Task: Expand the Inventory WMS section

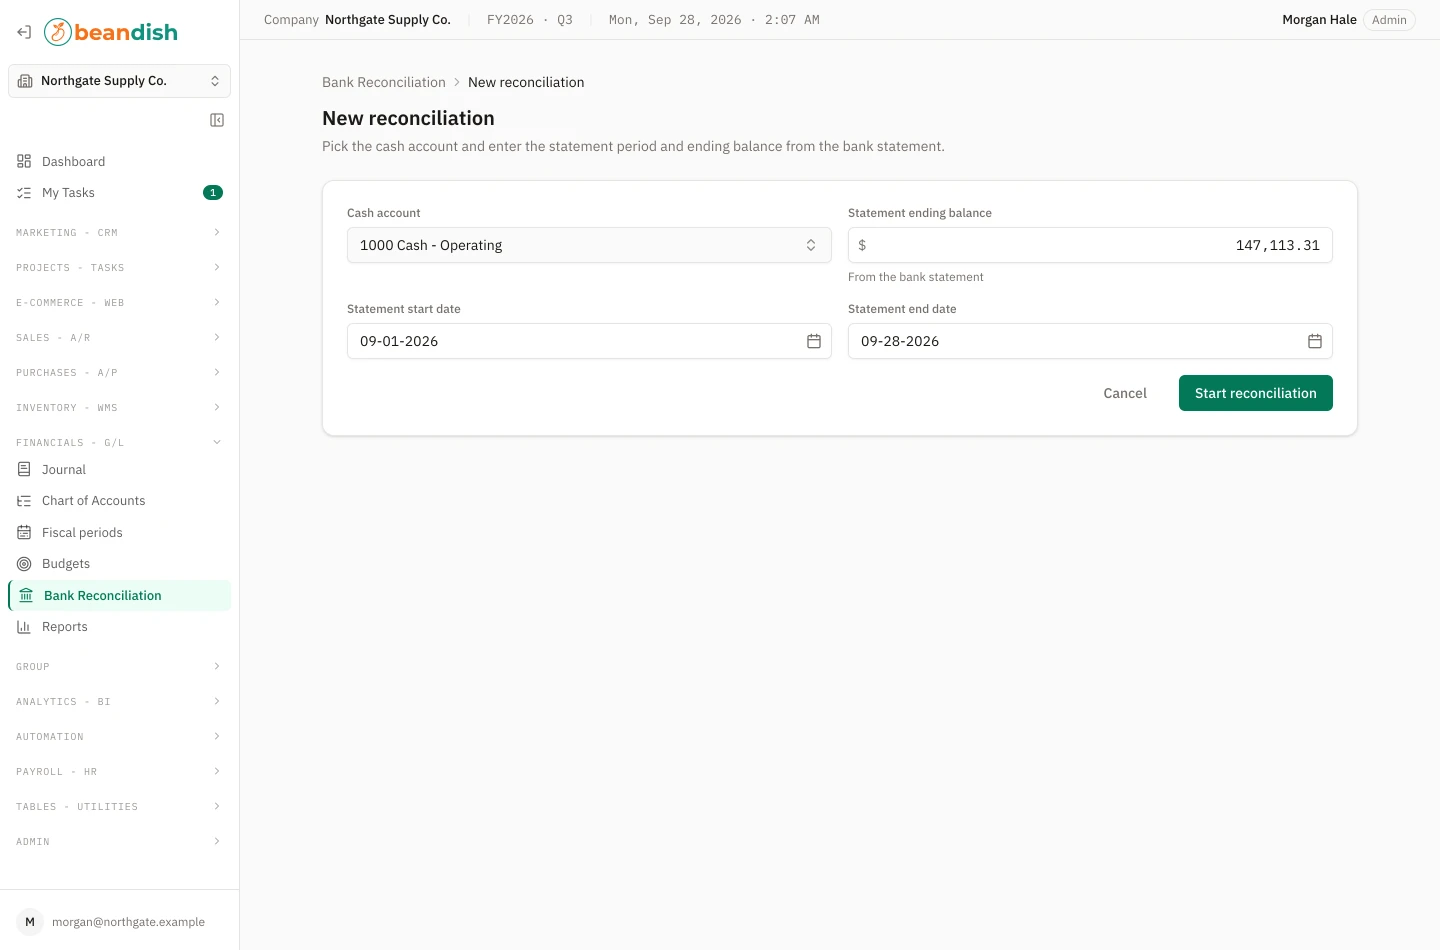Action: click(x=119, y=408)
